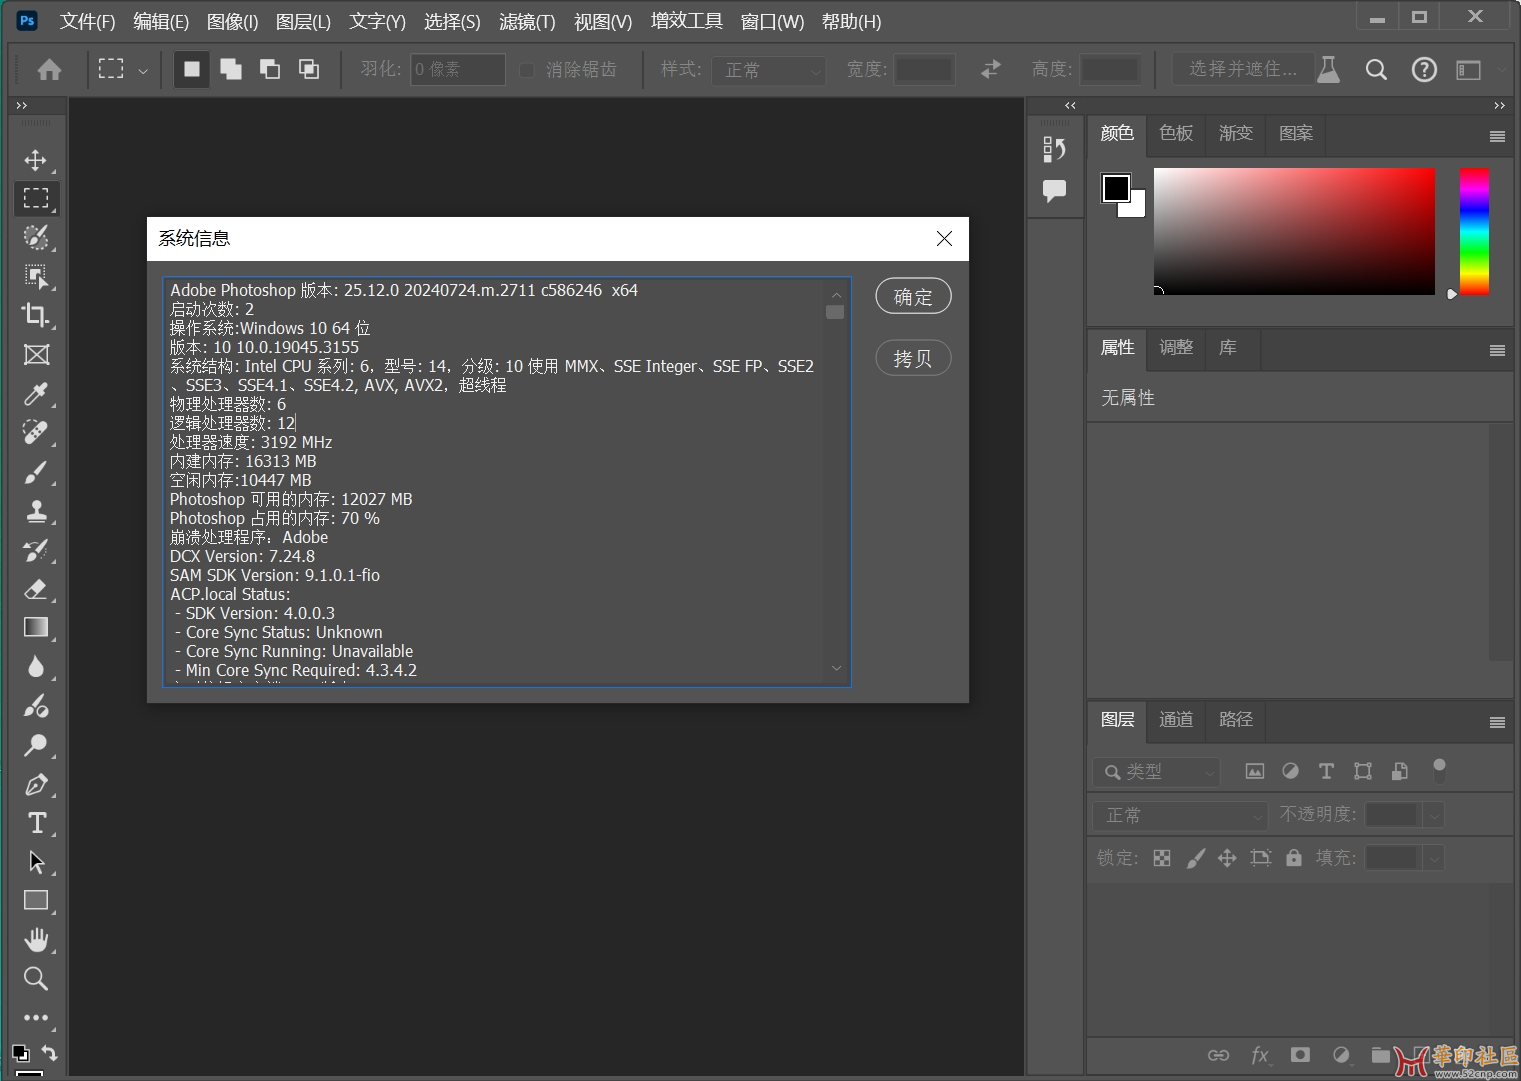
Task: Click the 确定 button in dialog
Action: (x=912, y=297)
